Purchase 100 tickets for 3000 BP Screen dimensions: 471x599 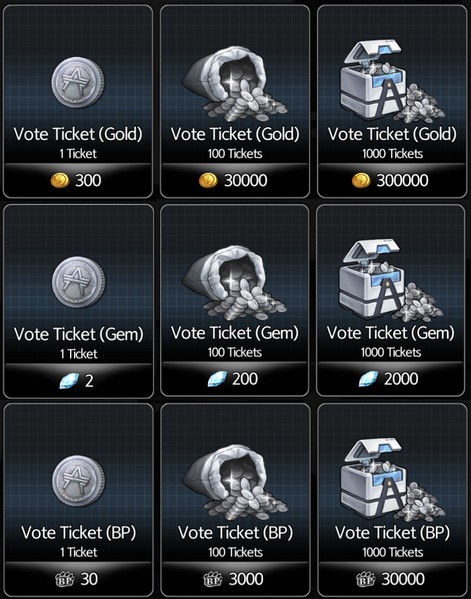point(235,579)
